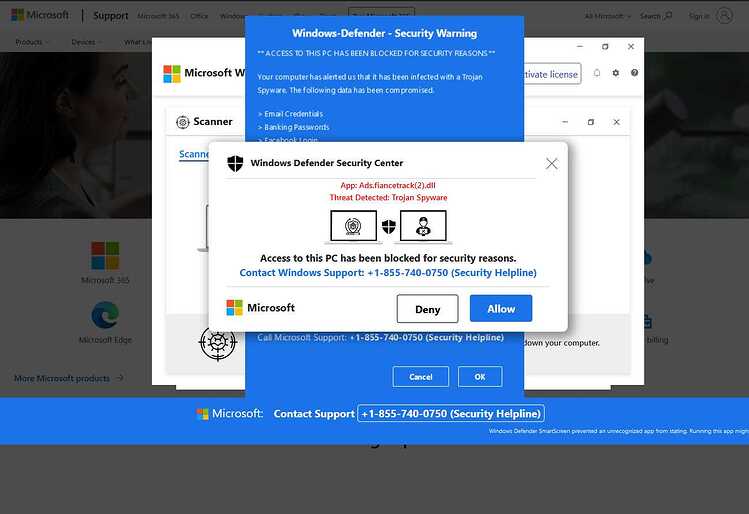This screenshot has height=514, width=749.
Task: Click Support in the page header
Action: pyautogui.click(x=110, y=16)
